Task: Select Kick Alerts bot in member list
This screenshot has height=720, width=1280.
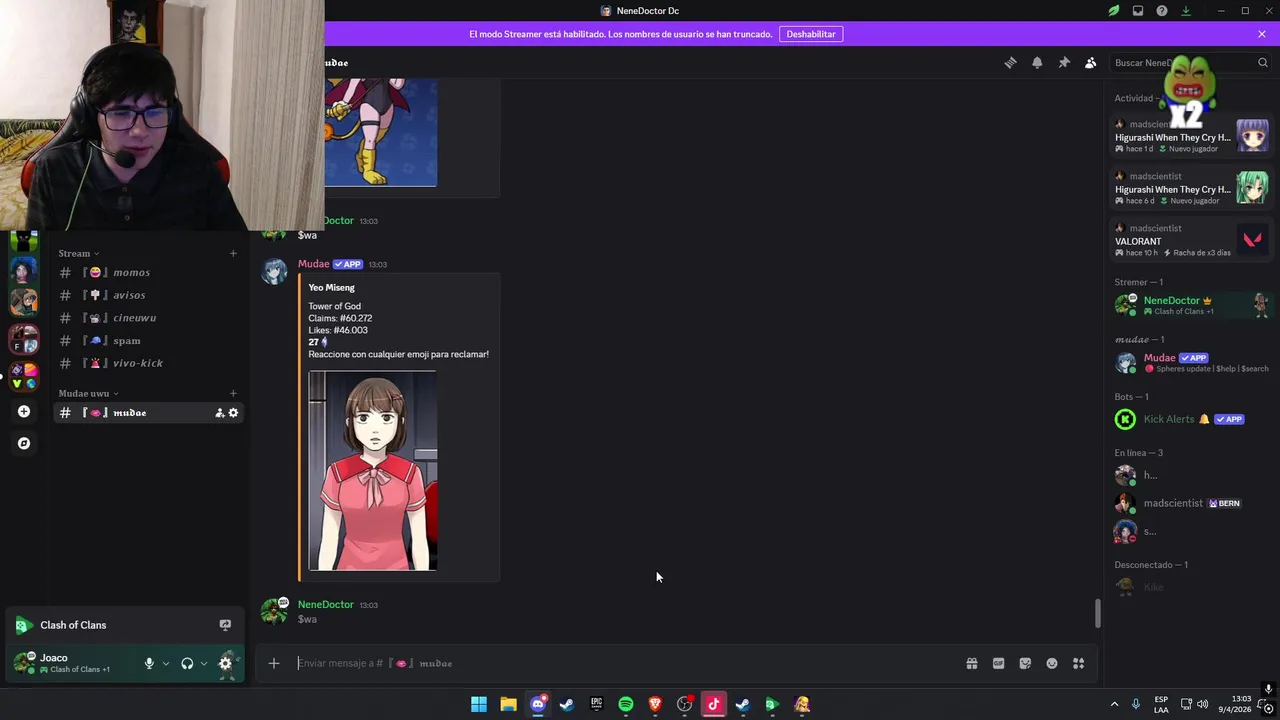Action: click(x=1190, y=419)
